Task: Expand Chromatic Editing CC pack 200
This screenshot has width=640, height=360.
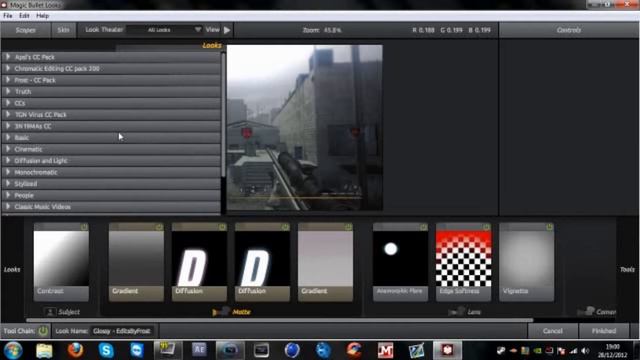Action: tap(8, 68)
